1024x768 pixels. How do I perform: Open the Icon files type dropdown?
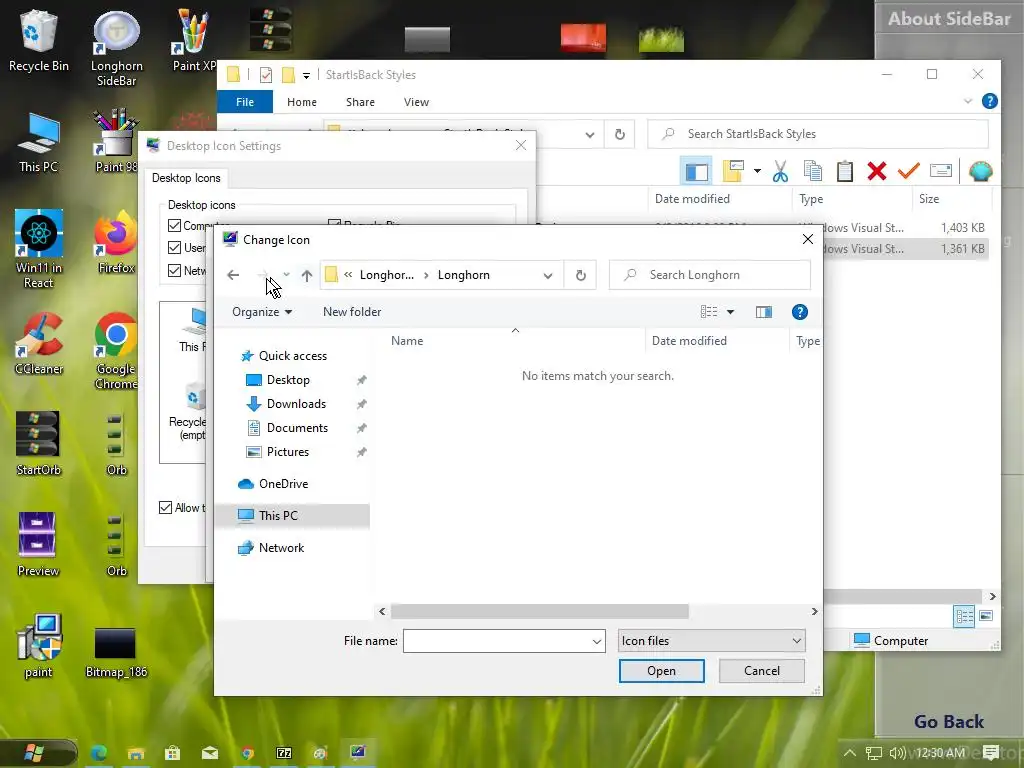pyautogui.click(x=711, y=641)
